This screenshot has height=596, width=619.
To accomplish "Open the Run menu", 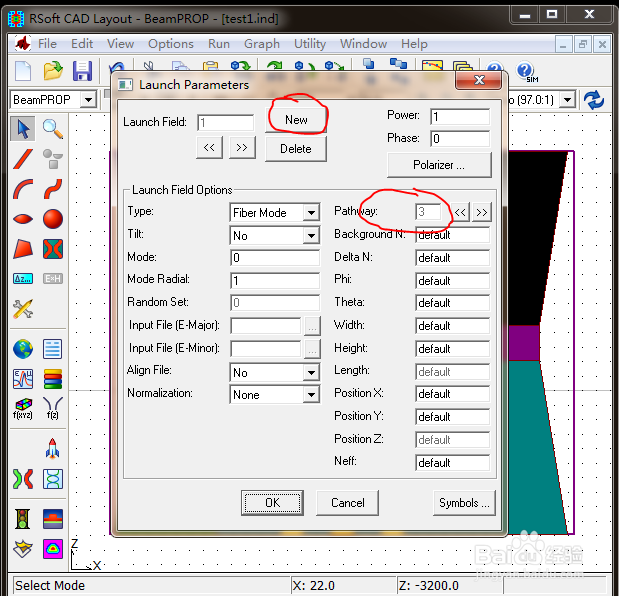I will [219, 44].
